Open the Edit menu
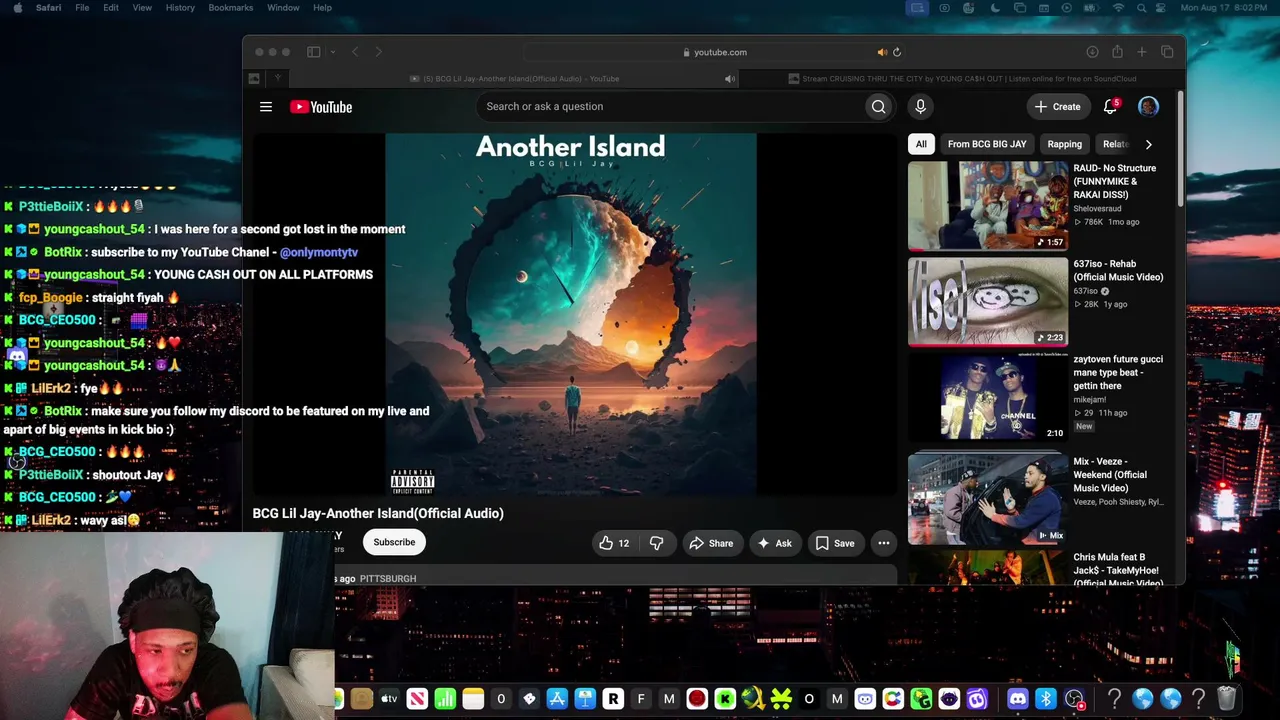The width and height of the screenshot is (1280, 720). tap(111, 8)
